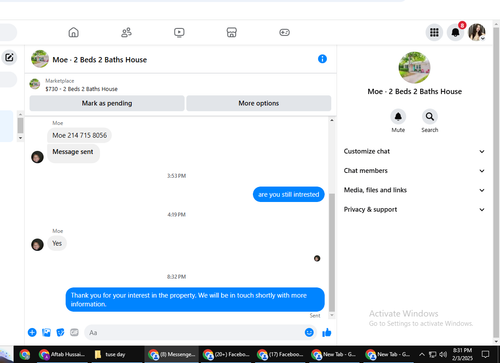Toggle conversation information with blue info icon
Image resolution: width=500 pixels, height=363 pixels.
pyautogui.click(x=322, y=59)
